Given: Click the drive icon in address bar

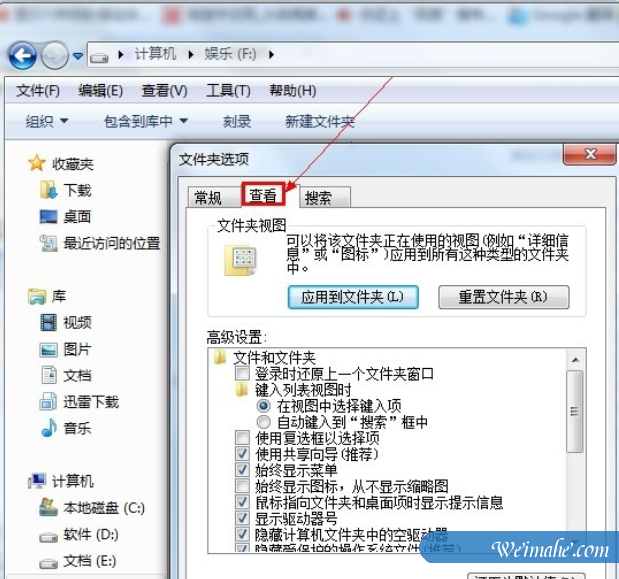Looking at the screenshot, I should pos(99,57).
